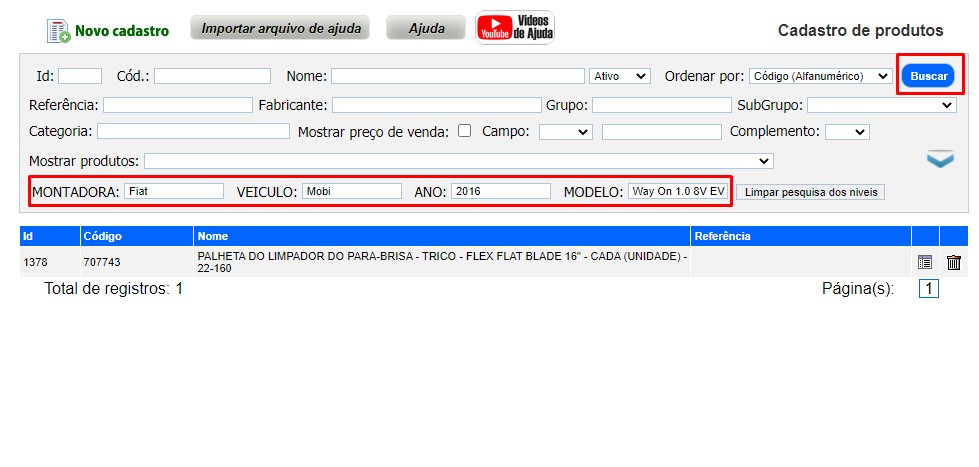979x467 pixels.
Task: Click the Categoria input field
Action: click(194, 132)
